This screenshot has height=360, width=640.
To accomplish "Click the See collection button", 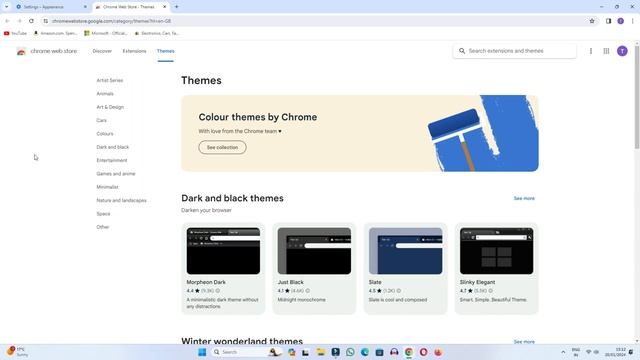I will (x=222, y=147).
